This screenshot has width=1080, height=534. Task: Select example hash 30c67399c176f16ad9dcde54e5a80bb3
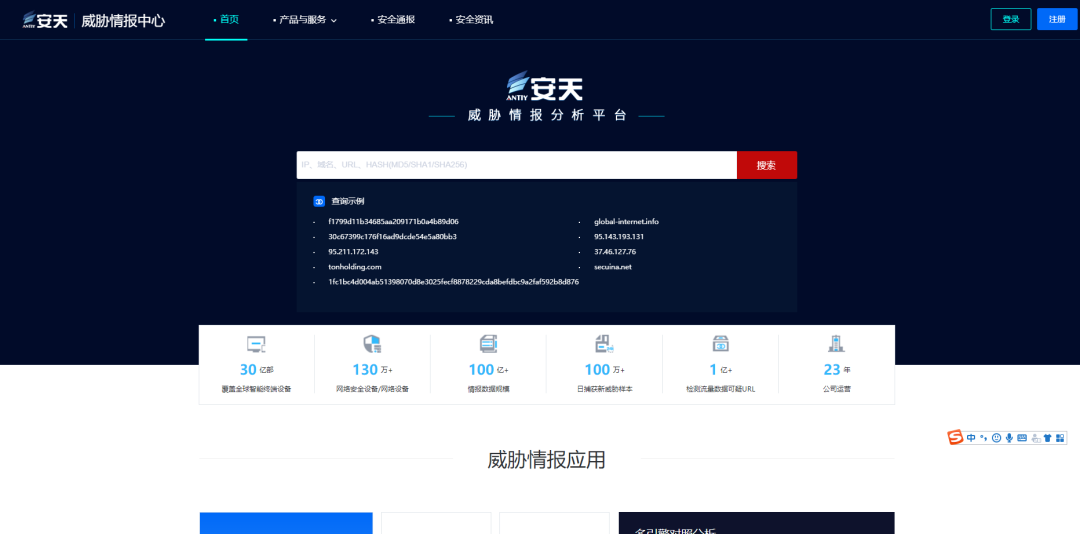click(x=393, y=236)
